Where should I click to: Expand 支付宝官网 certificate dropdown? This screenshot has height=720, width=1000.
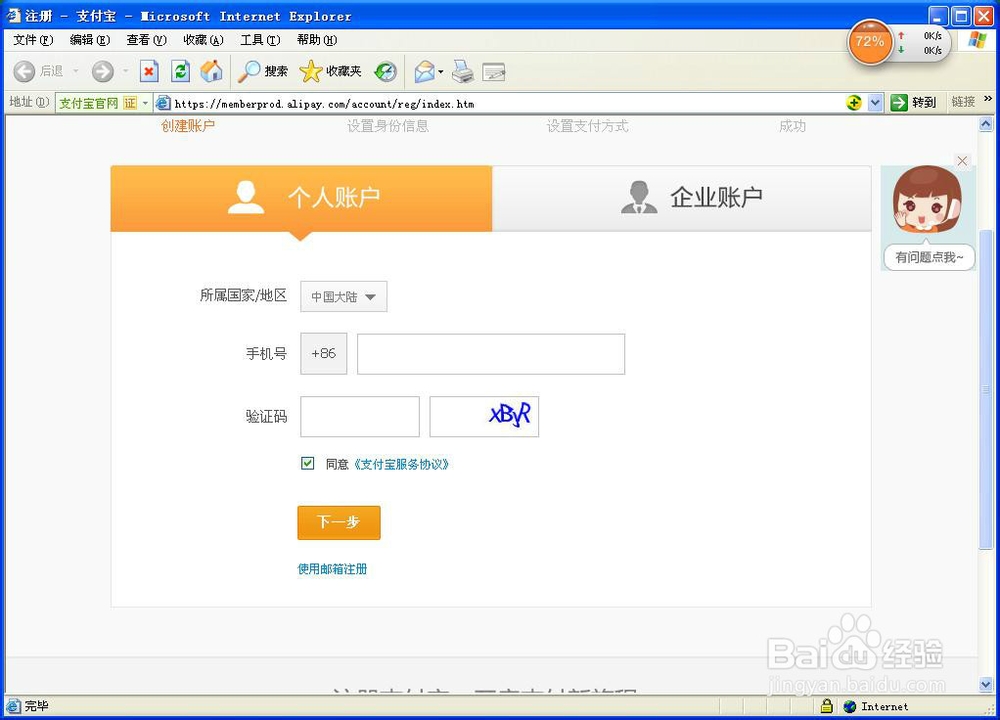tap(145, 103)
